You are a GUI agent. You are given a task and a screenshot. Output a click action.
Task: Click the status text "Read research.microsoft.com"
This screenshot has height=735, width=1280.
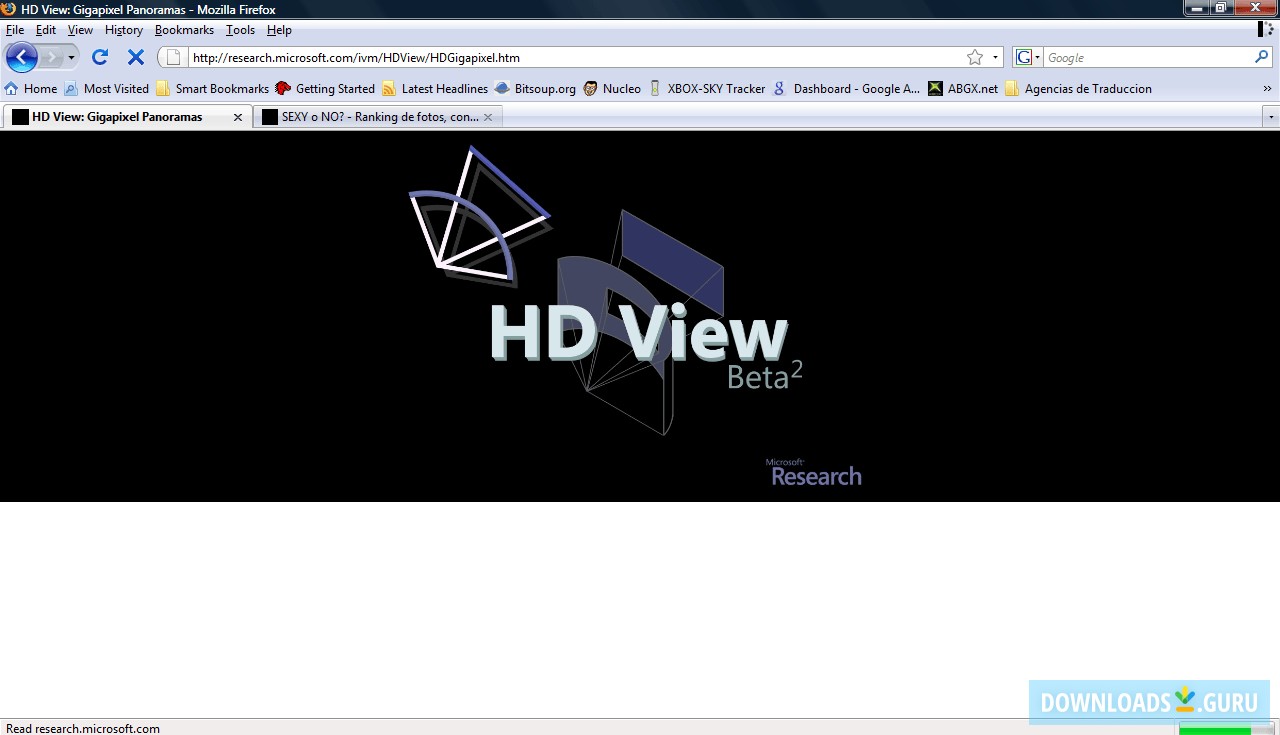point(83,728)
